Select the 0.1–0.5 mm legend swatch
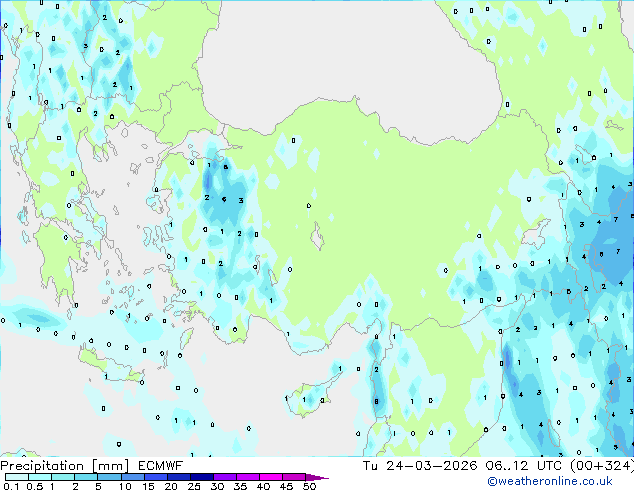The image size is (634, 490). [17, 477]
